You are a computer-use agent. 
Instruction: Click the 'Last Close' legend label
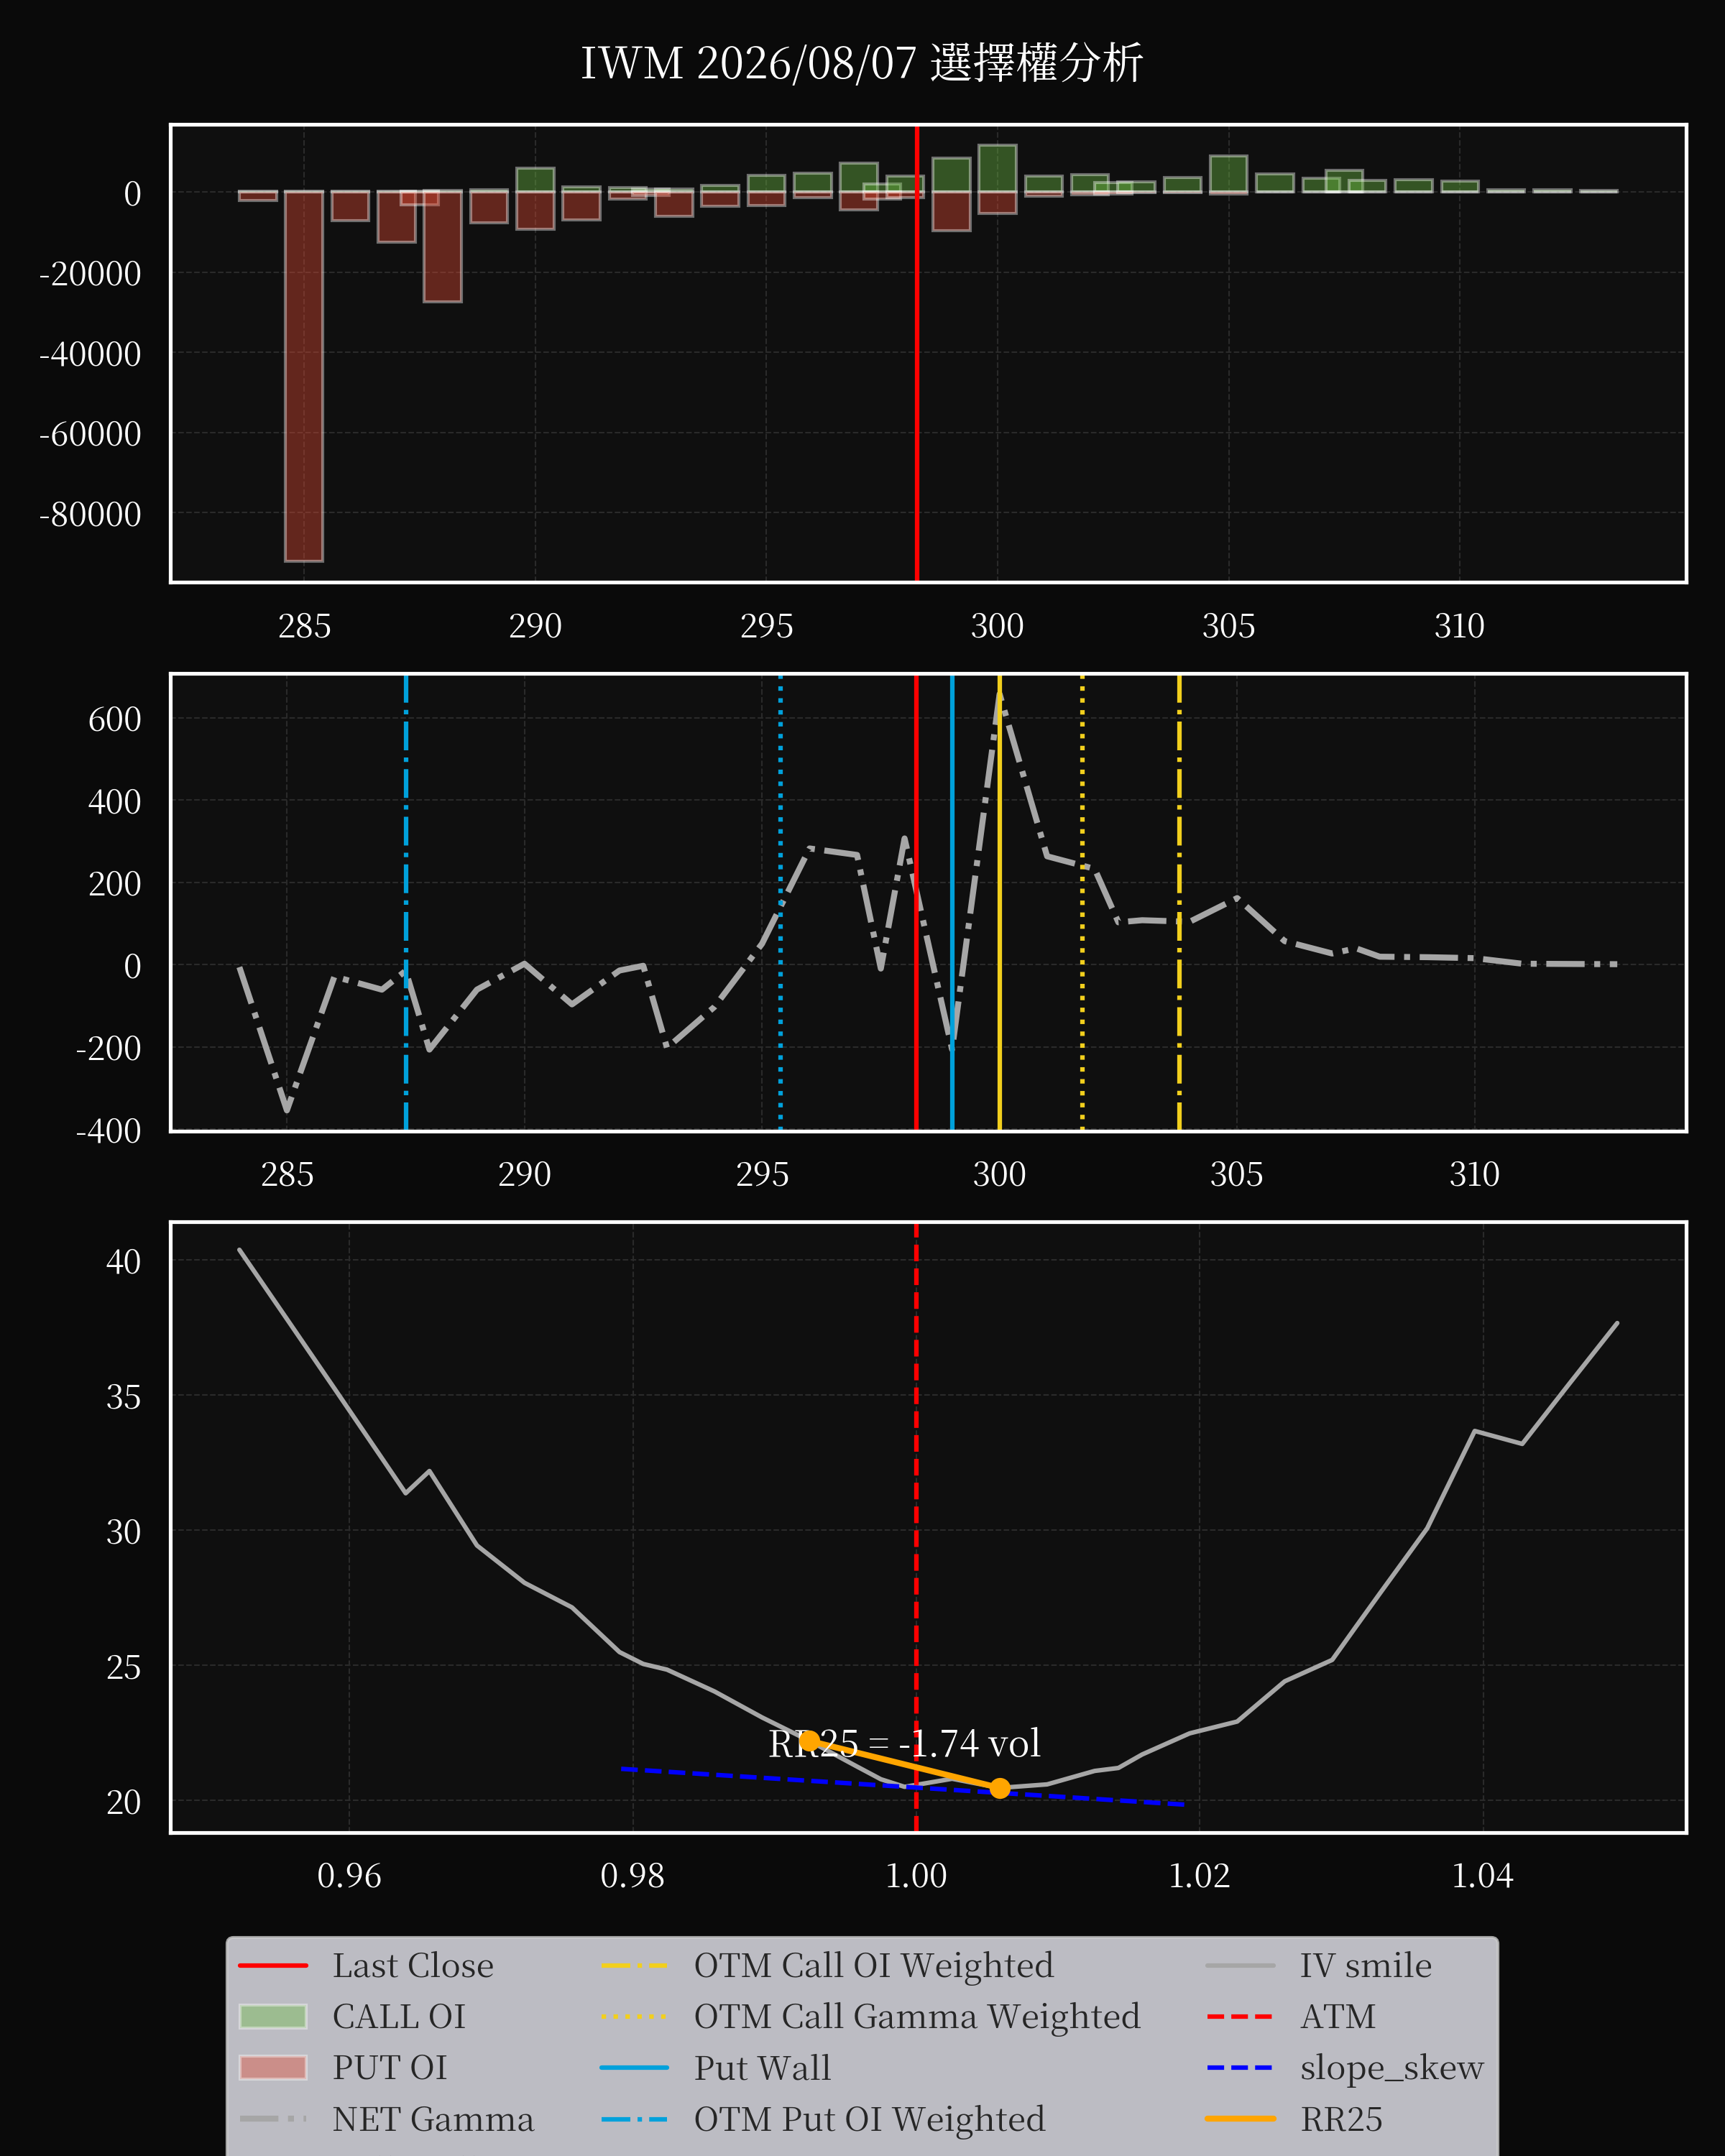pos(413,1965)
